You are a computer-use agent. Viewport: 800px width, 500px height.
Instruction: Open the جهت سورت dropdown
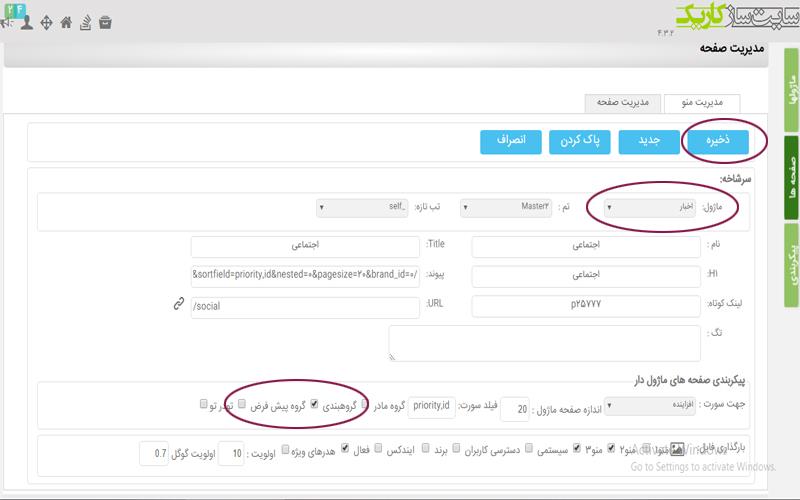649,406
